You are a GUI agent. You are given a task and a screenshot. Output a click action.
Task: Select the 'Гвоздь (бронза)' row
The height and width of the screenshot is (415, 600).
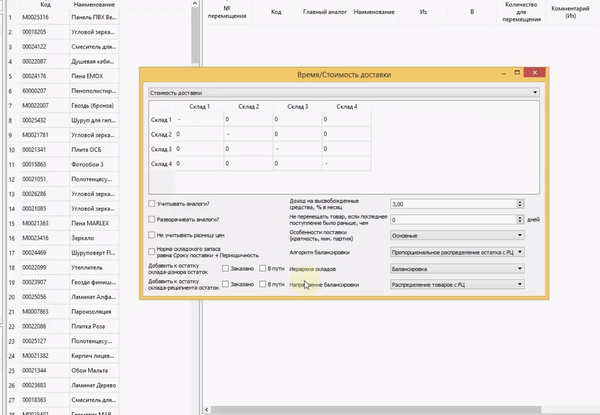pos(63,106)
